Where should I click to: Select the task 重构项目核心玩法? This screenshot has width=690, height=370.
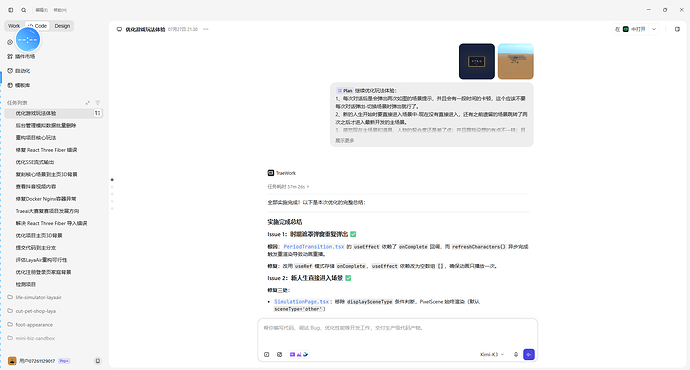click(x=36, y=138)
